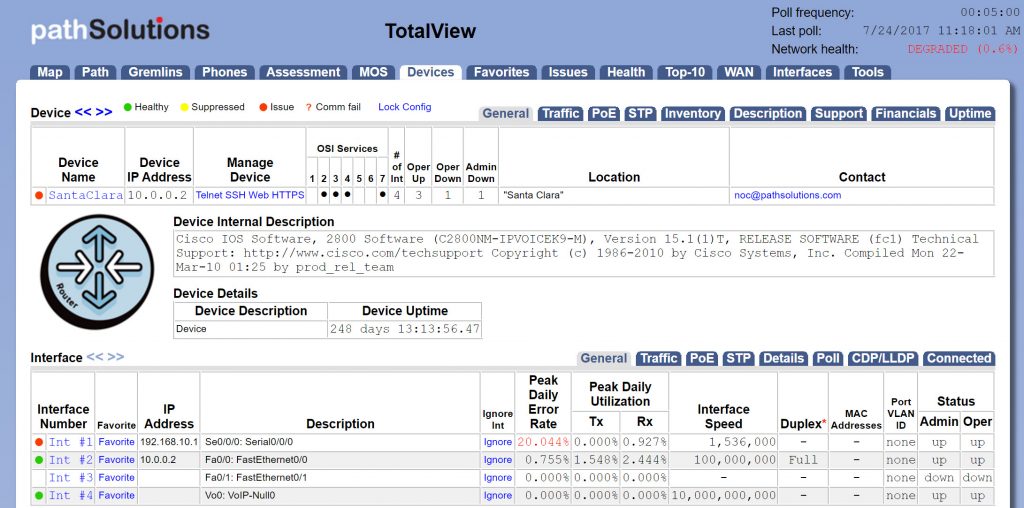This screenshot has height=508, width=1024.
Task: Switch to the Top-10 tab
Action: 685,72
